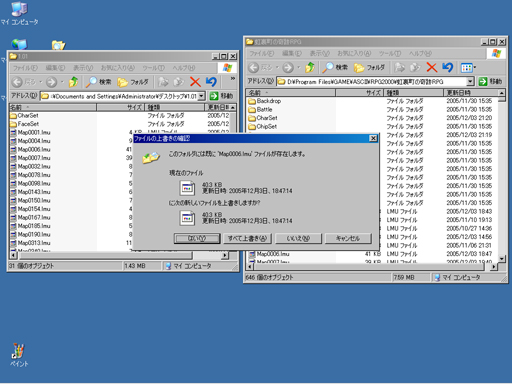Click the Cancel button in overwrite dialog

348,238
